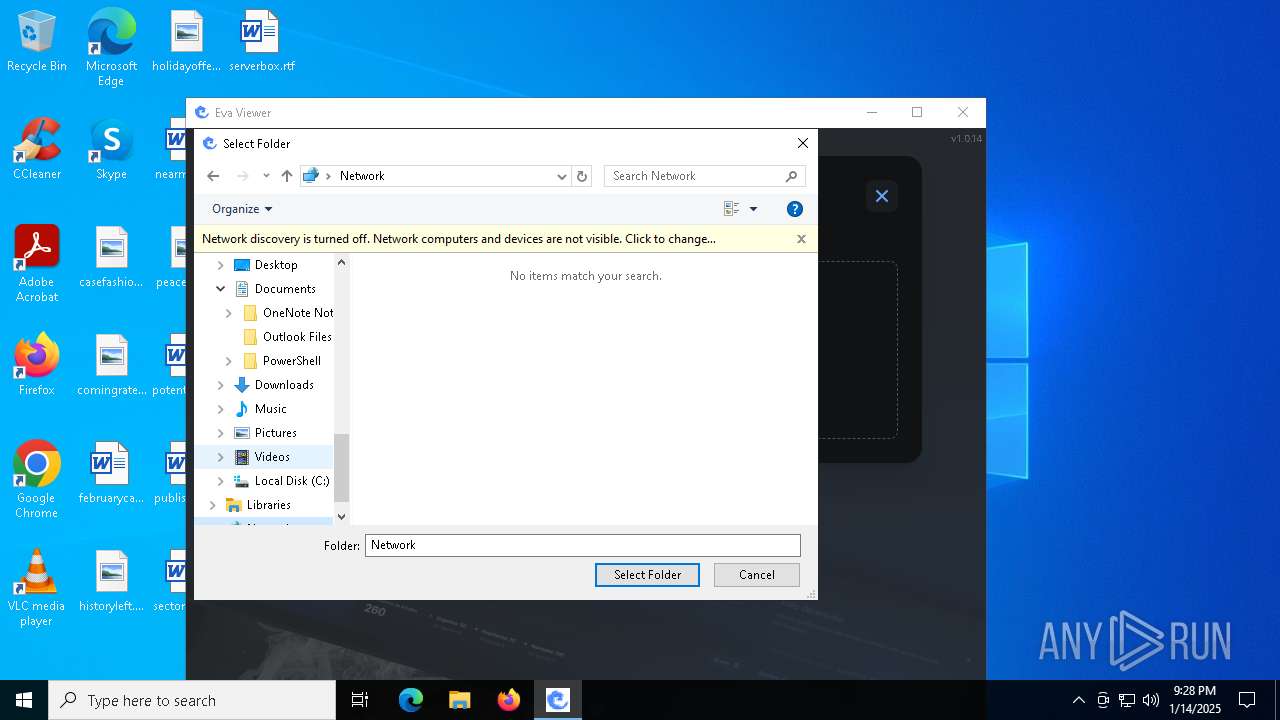This screenshot has height=720, width=1280.
Task: Select Adobe Acrobat desktop shortcut
Action: (37, 263)
